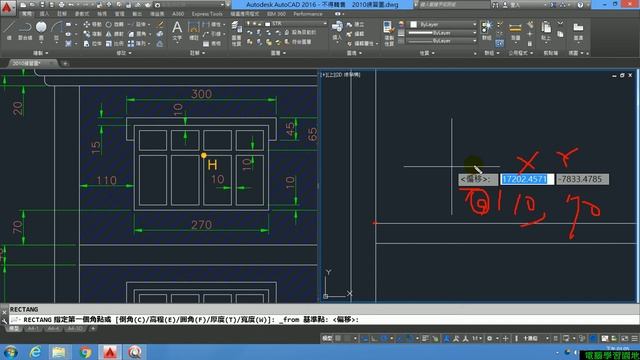The height and width of the screenshot is (360, 640).
Task: Open the A360 ribbon tab
Action: 178,14
